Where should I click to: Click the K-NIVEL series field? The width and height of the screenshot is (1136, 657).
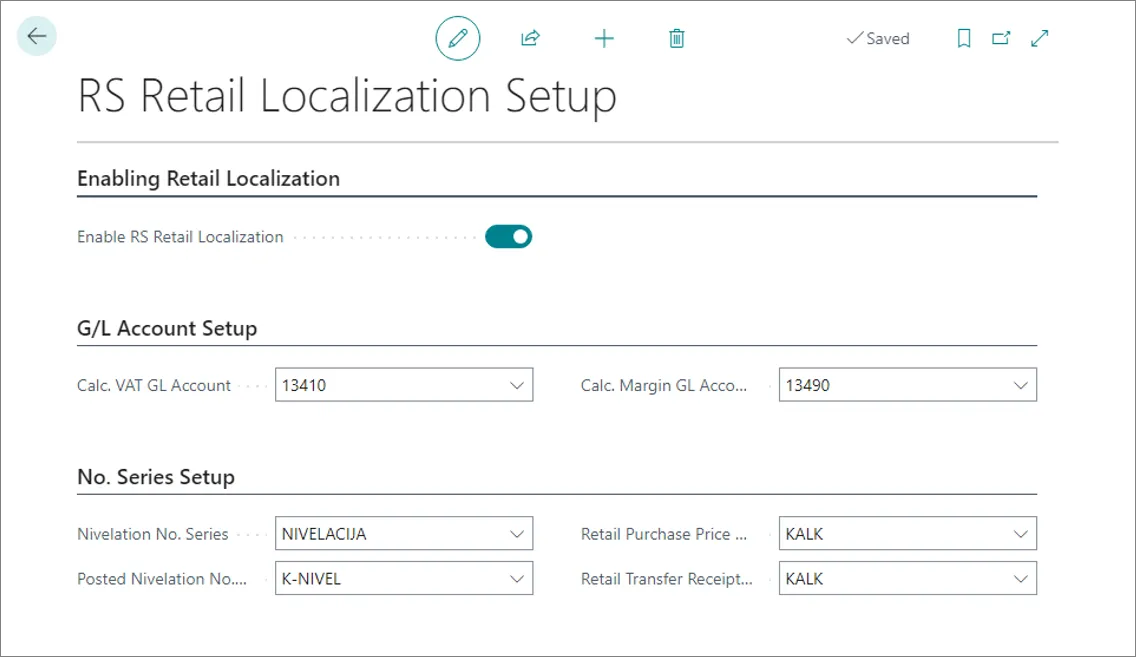[404, 578]
